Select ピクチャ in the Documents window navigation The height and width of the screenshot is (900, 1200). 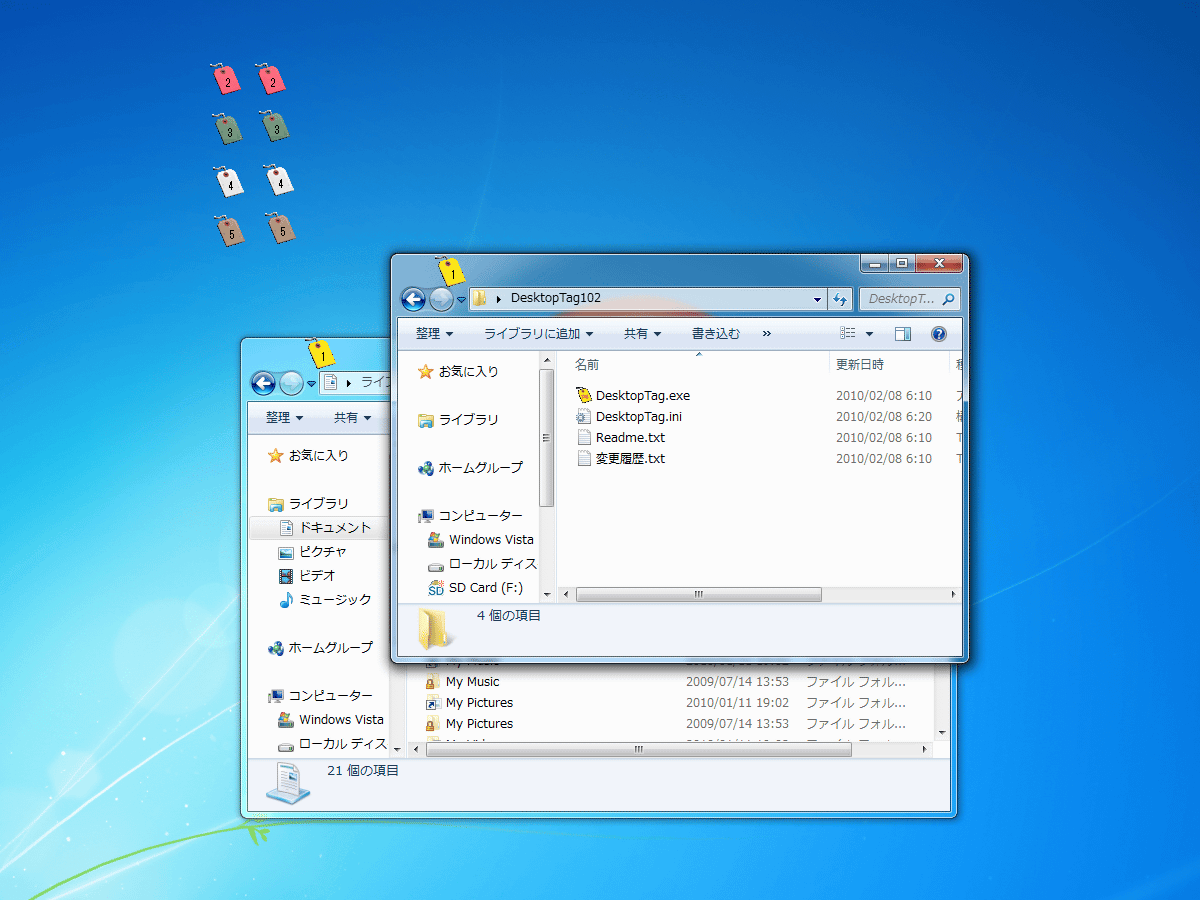click(312, 551)
